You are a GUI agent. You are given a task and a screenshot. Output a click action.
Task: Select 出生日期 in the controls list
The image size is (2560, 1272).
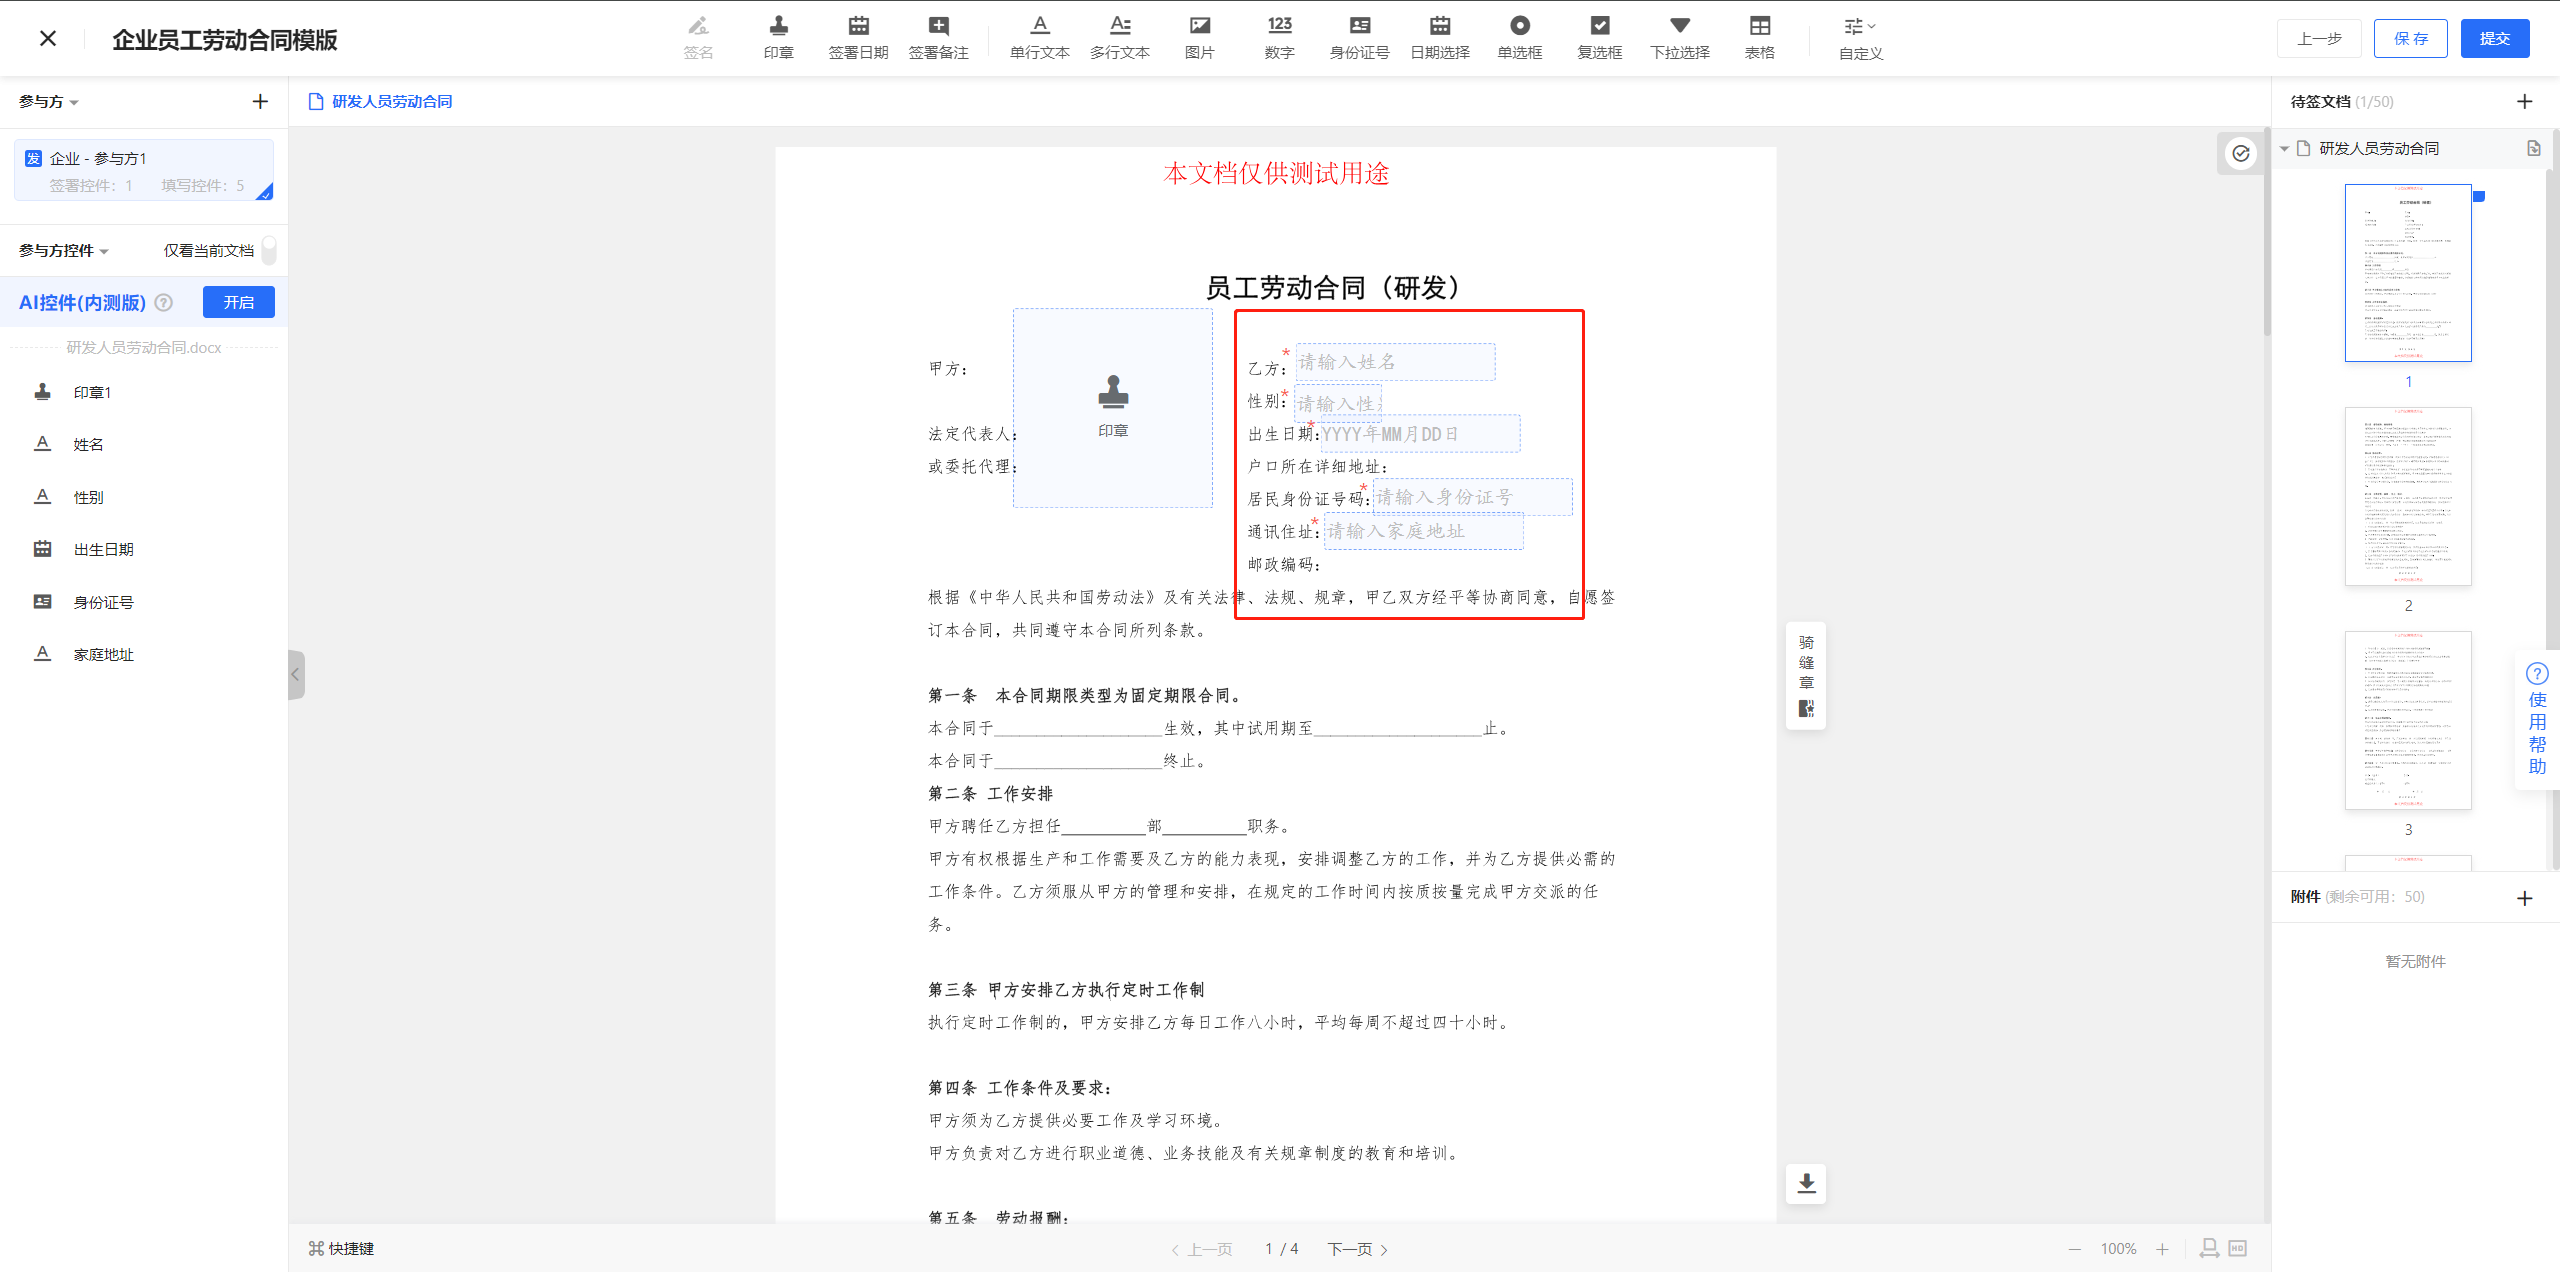[103, 549]
